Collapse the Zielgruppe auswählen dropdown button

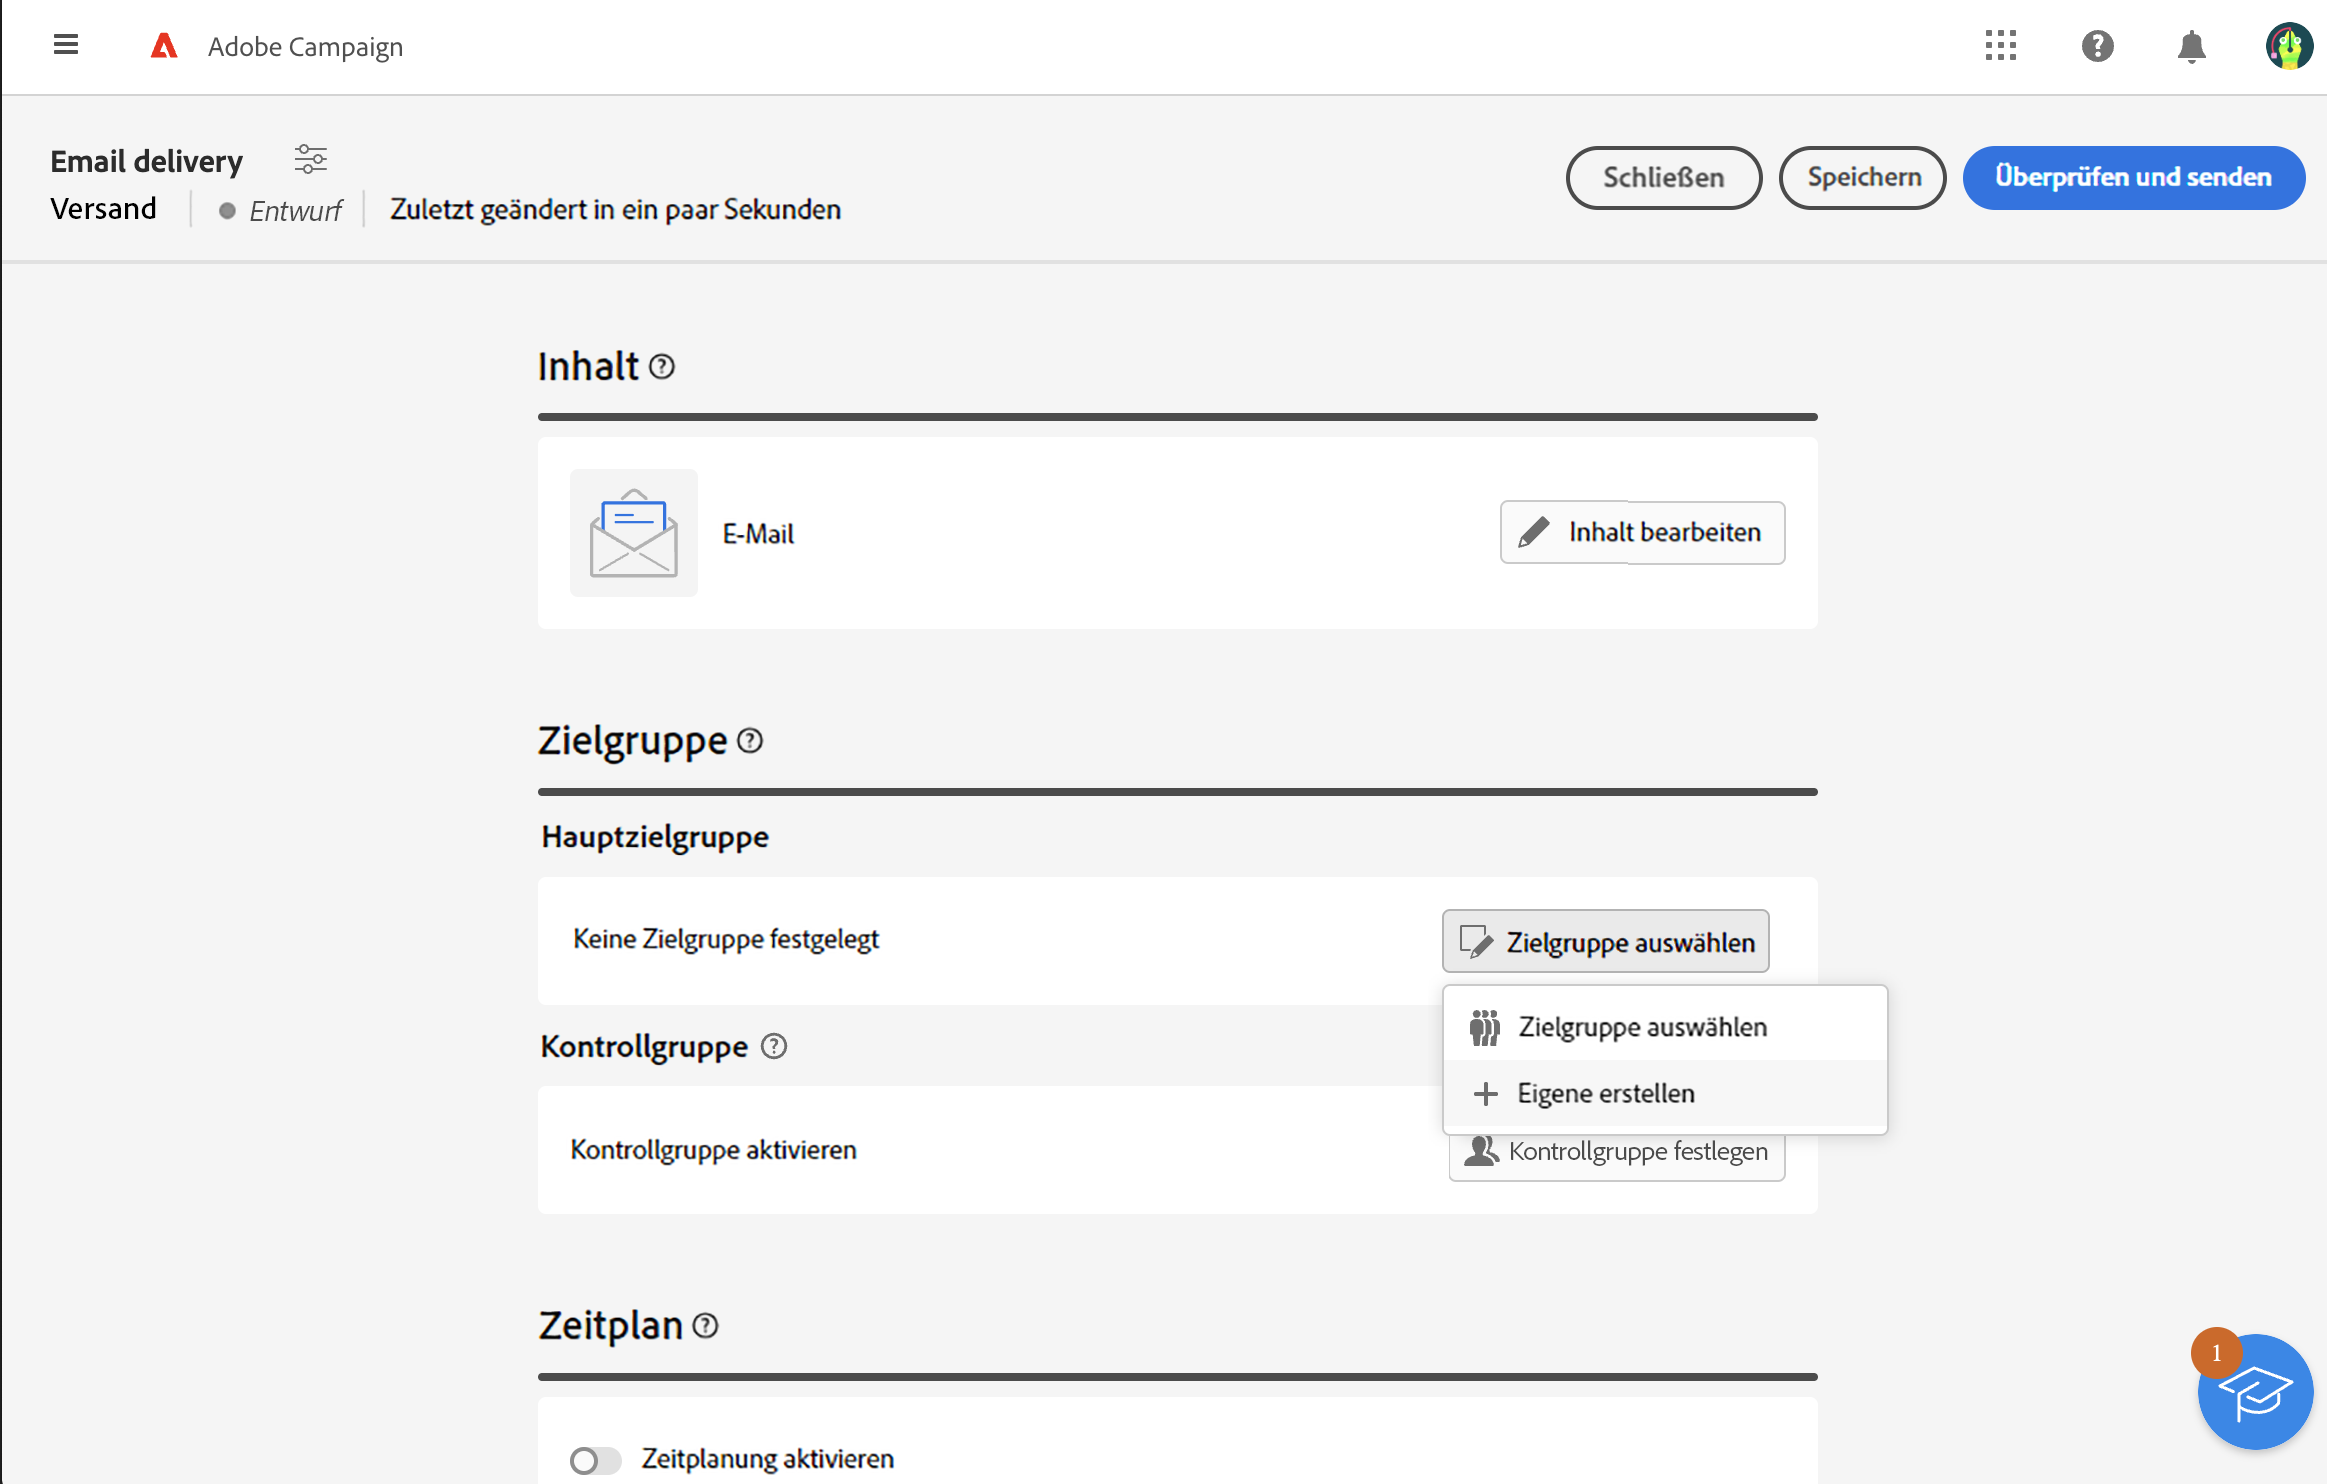[x=1605, y=941]
